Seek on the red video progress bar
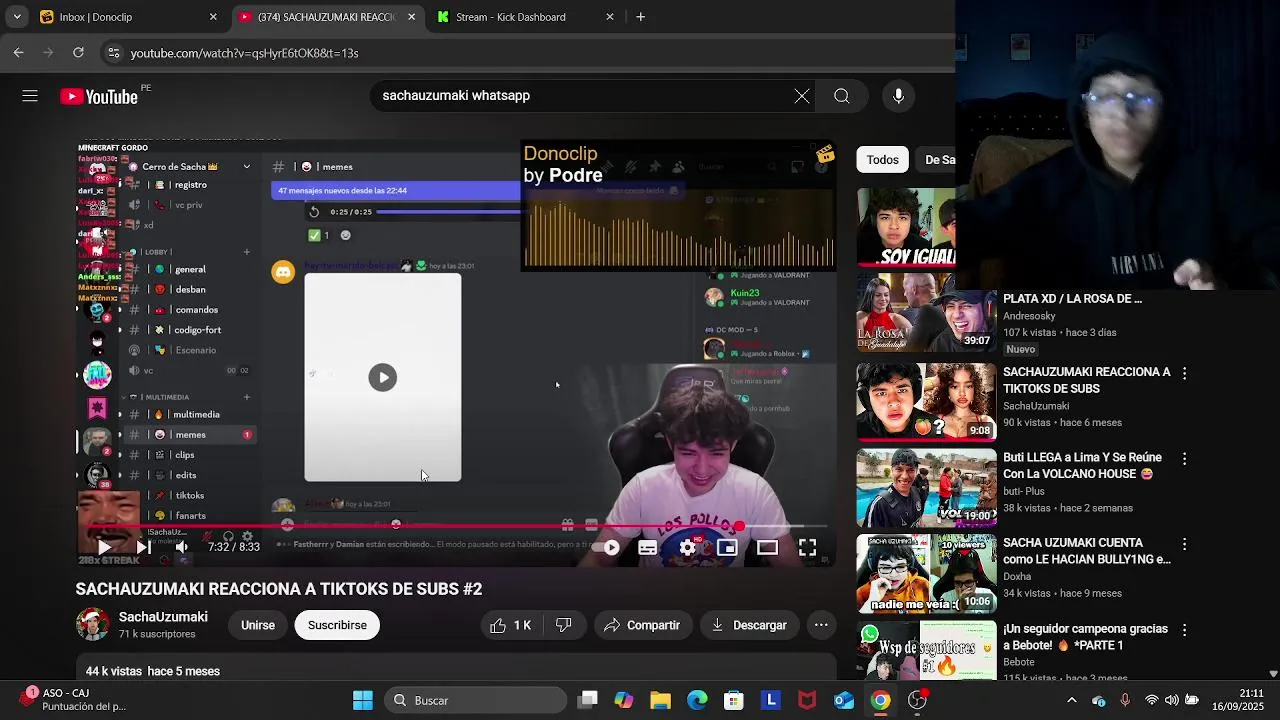Screen dimensions: 1280x720 tap(457, 526)
